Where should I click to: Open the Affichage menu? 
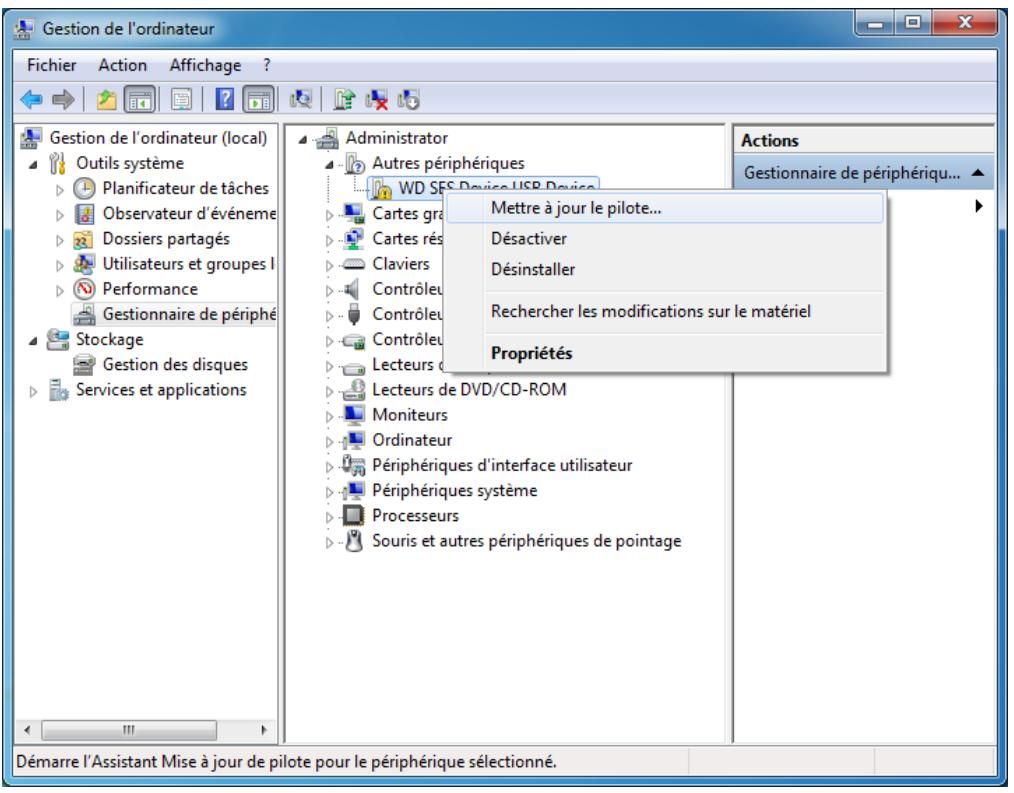[x=205, y=65]
